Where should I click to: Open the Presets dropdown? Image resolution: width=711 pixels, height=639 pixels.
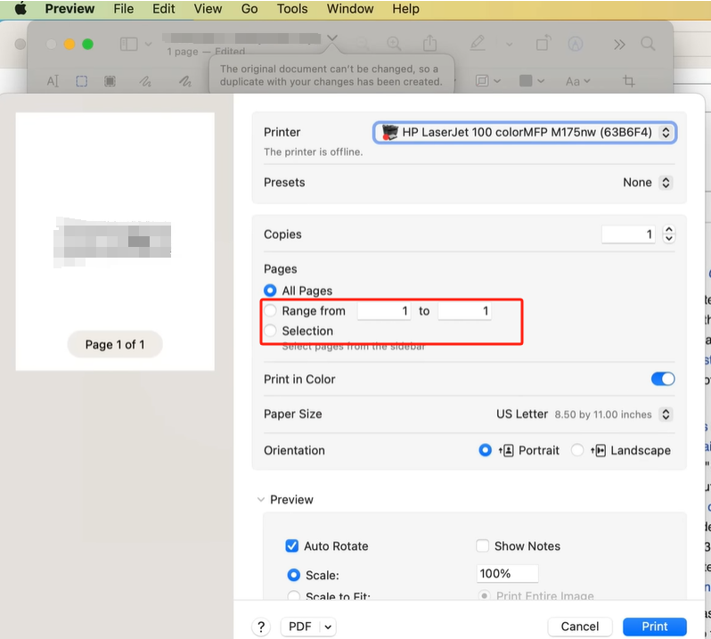647,183
